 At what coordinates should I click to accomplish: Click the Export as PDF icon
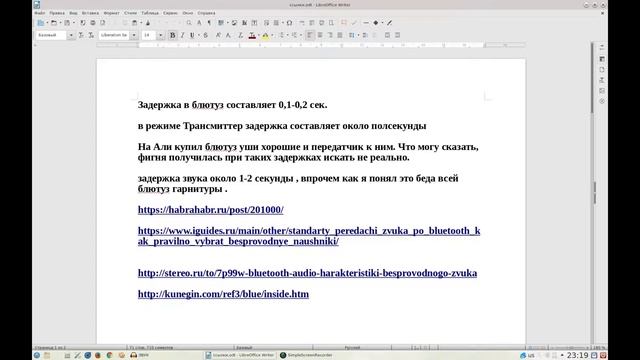(83, 23)
